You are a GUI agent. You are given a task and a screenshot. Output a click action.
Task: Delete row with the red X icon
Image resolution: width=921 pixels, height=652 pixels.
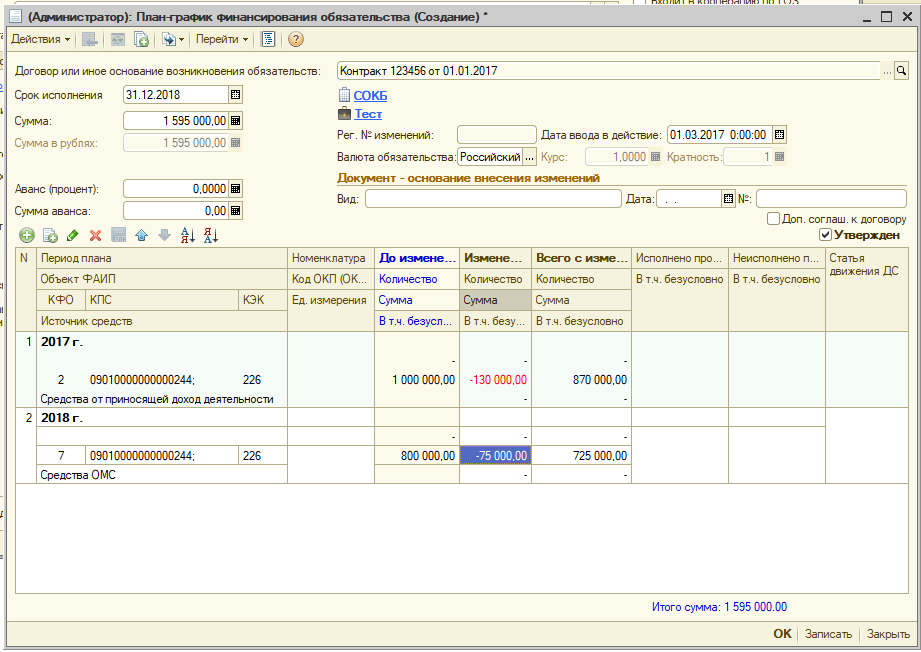tap(96, 235)
